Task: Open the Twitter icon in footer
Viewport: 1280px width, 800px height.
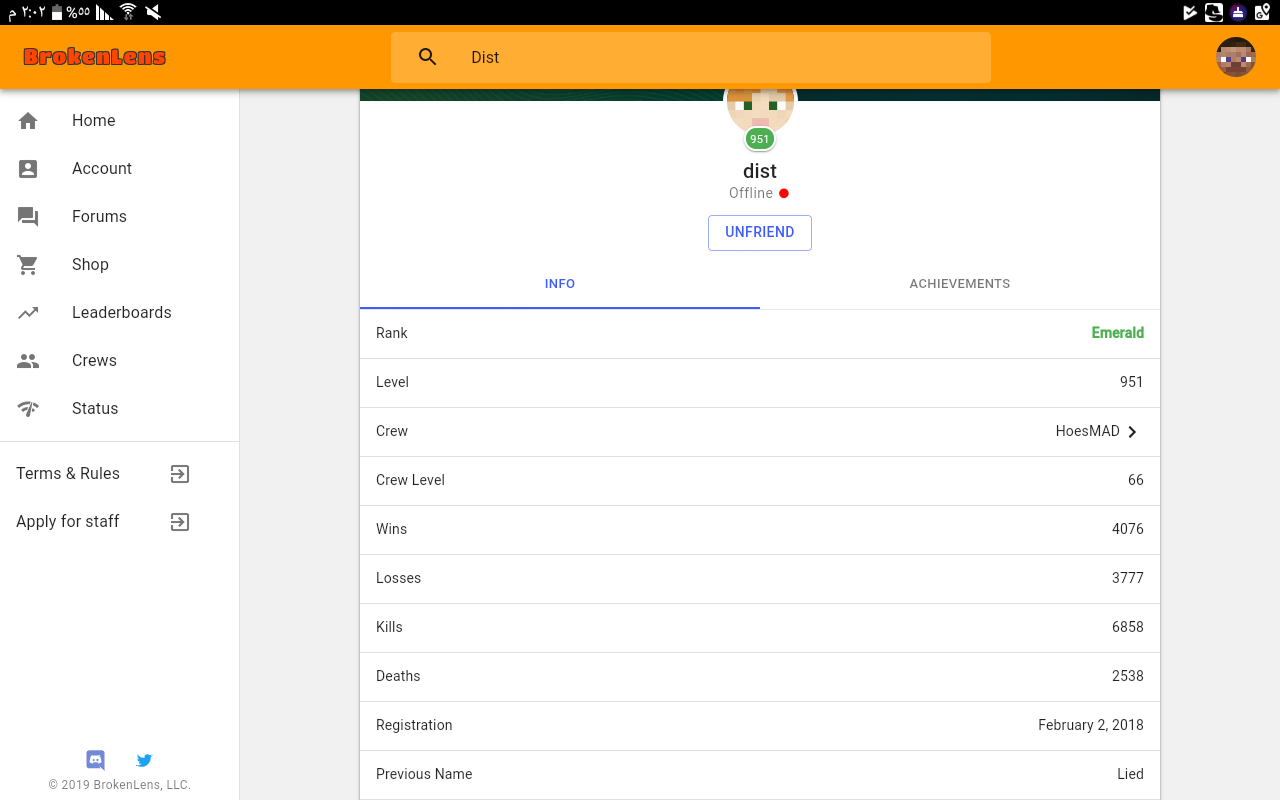Action: pyautogui.click(x=144, y=760)
